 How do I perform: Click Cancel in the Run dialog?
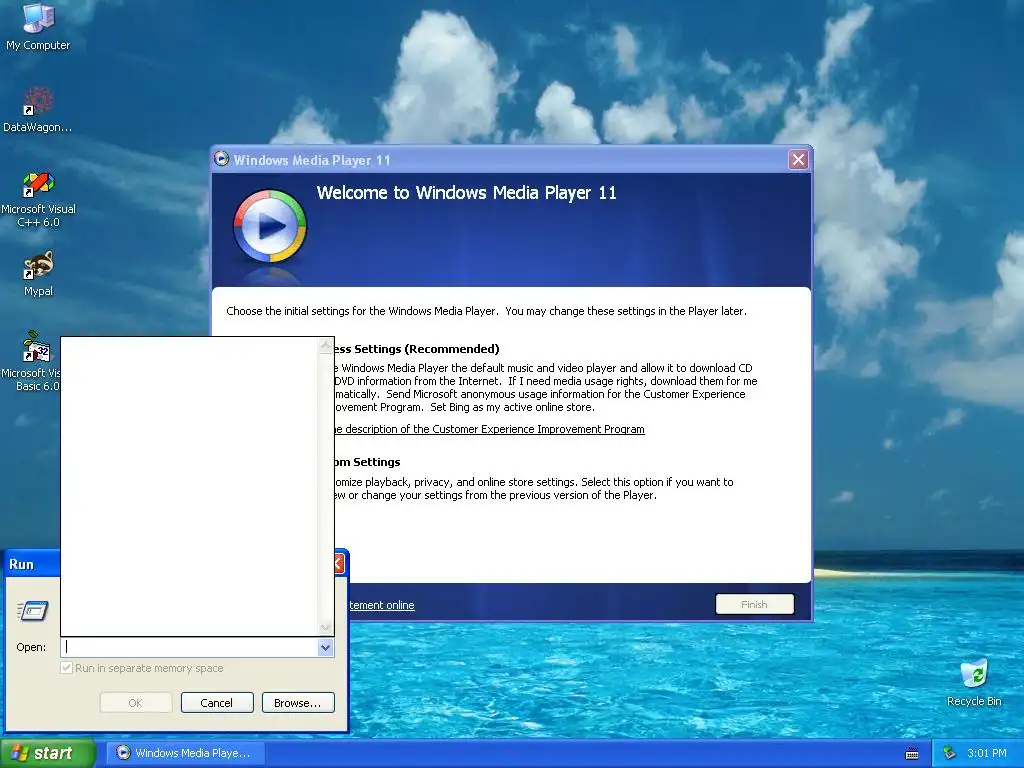[217, 703]
